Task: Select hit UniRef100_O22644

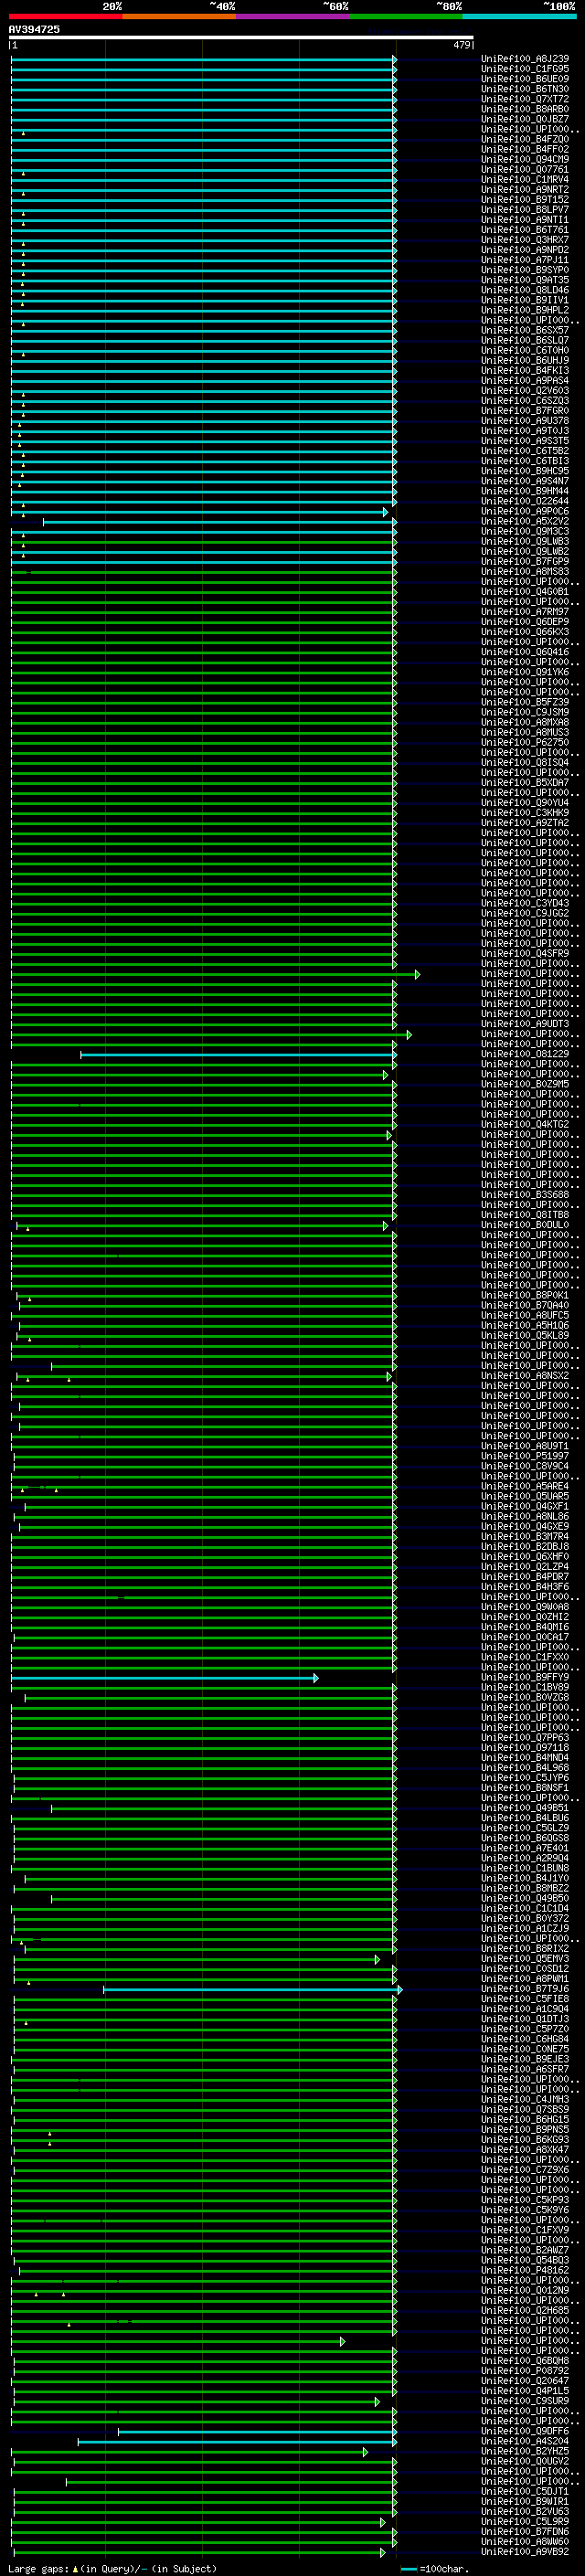Action: click(x=525, y=501)
